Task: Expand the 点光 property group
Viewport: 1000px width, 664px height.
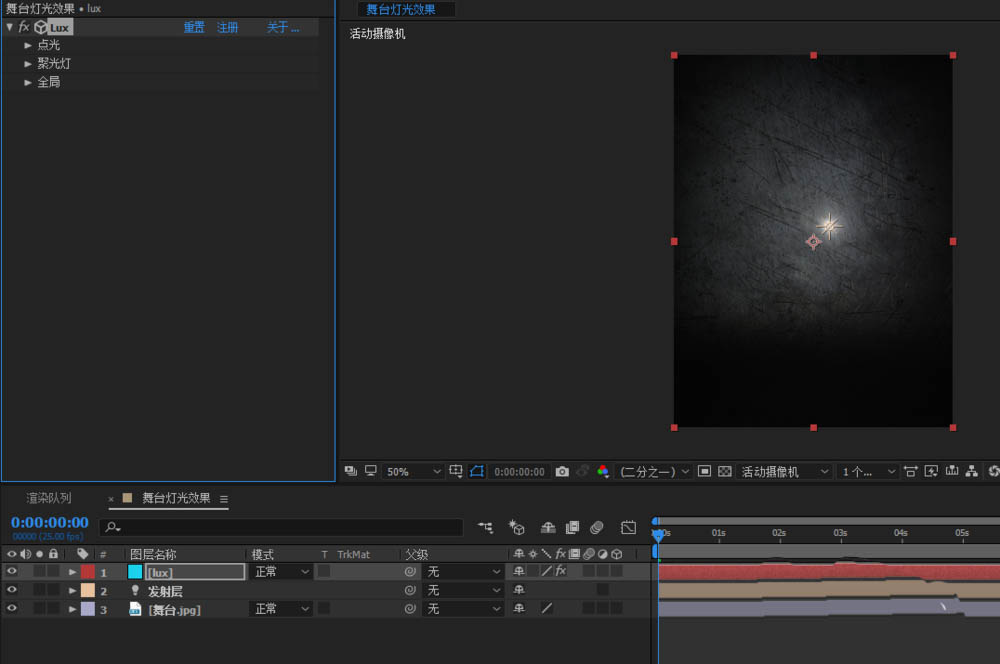Action: pyautogui.click(x=28, y=45)
